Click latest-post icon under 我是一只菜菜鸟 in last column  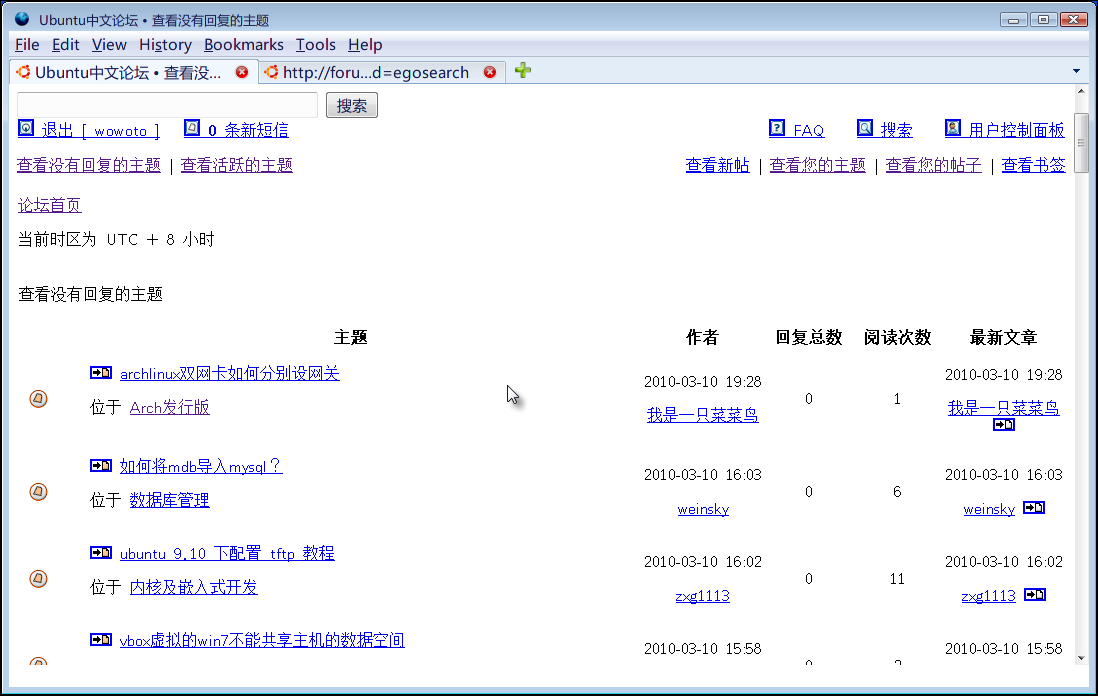[x=1003, y=425]
